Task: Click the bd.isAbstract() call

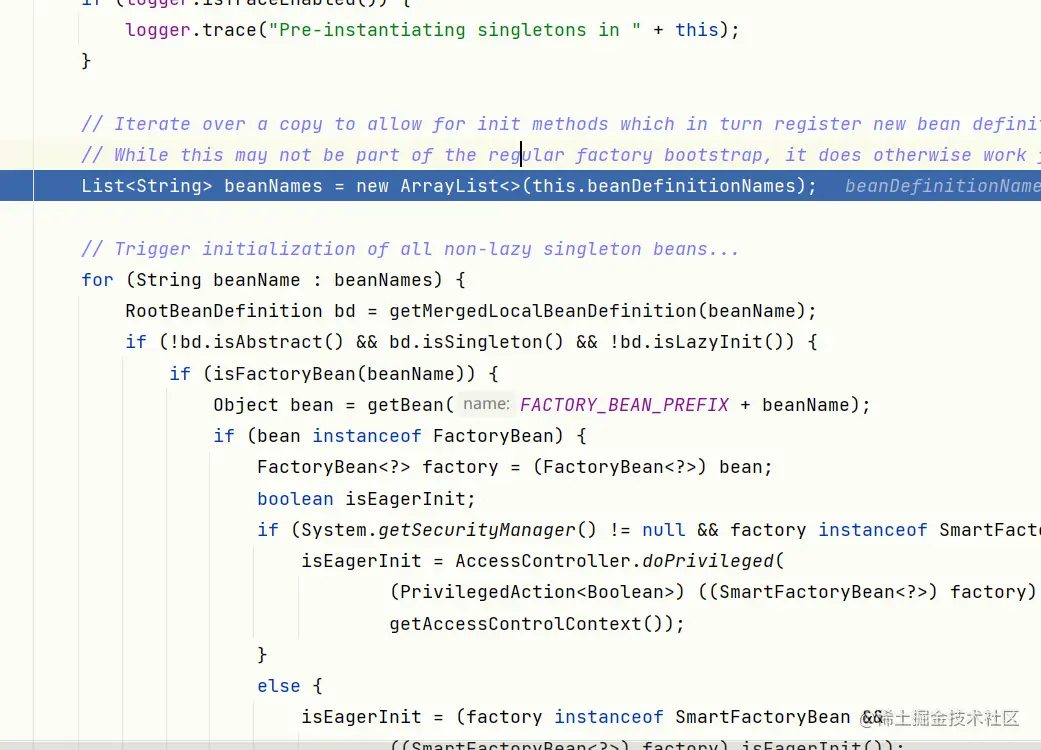Action: coord(262,342)
